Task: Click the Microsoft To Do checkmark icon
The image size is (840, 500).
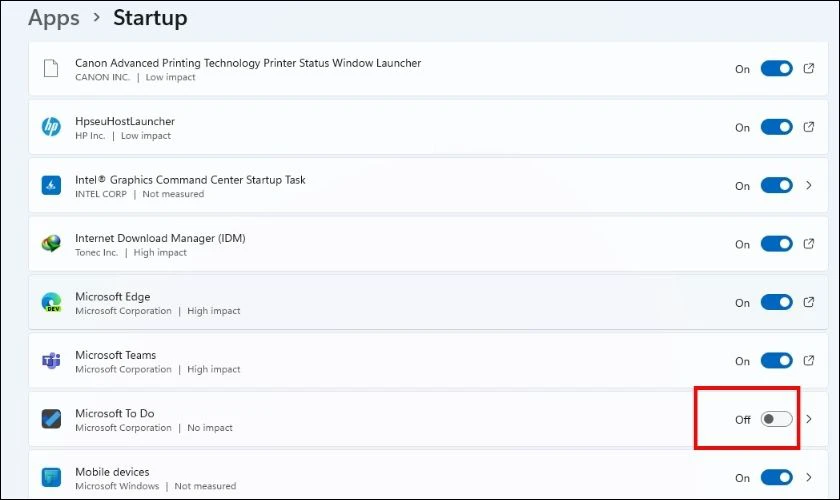Action: (x=51, y=419)
